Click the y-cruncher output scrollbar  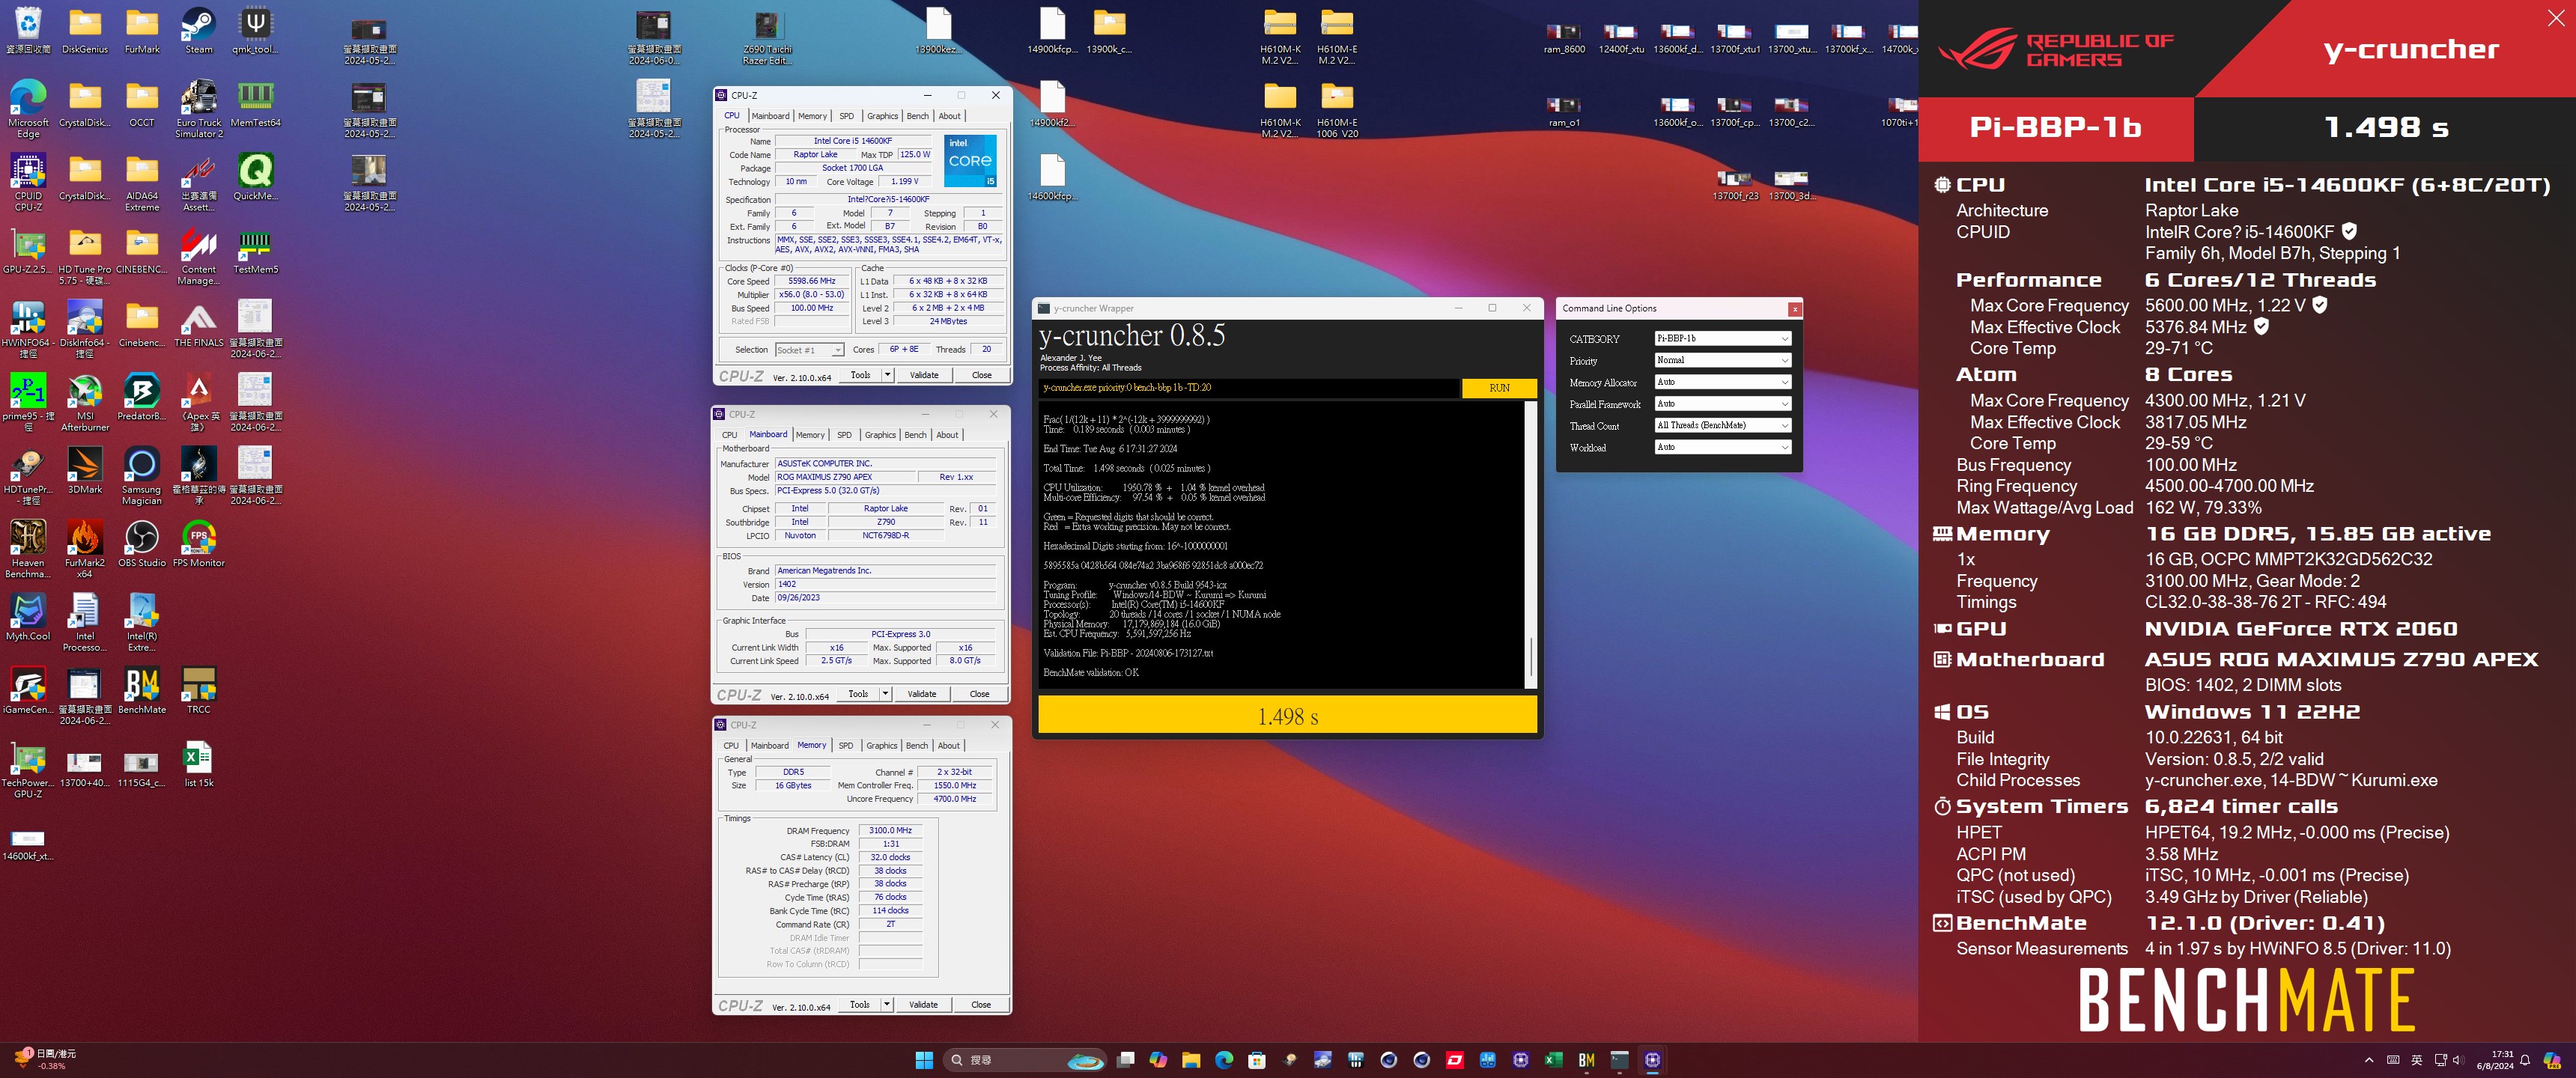point(1530,545)
